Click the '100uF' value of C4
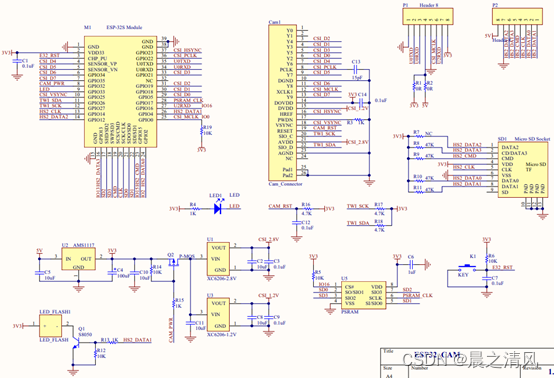 click(x=123, y=276)
